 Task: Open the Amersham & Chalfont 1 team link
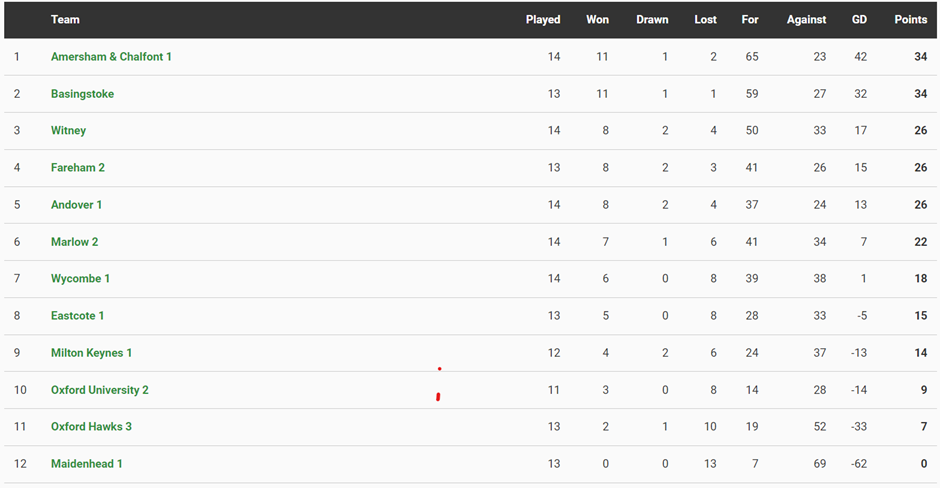[x=111, y=57]
